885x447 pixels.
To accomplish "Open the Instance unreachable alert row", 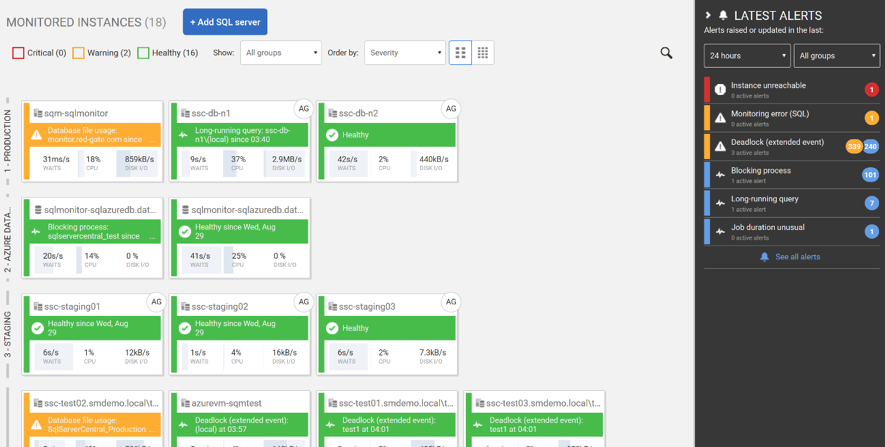I will pos(792,89).
